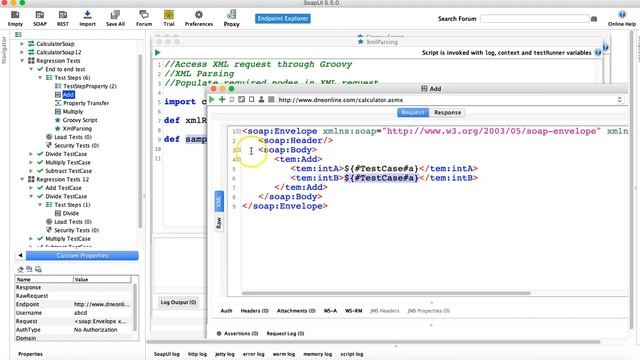Open the error log tab
Viewport: 640px width, 360px height.
pos(253,354)
